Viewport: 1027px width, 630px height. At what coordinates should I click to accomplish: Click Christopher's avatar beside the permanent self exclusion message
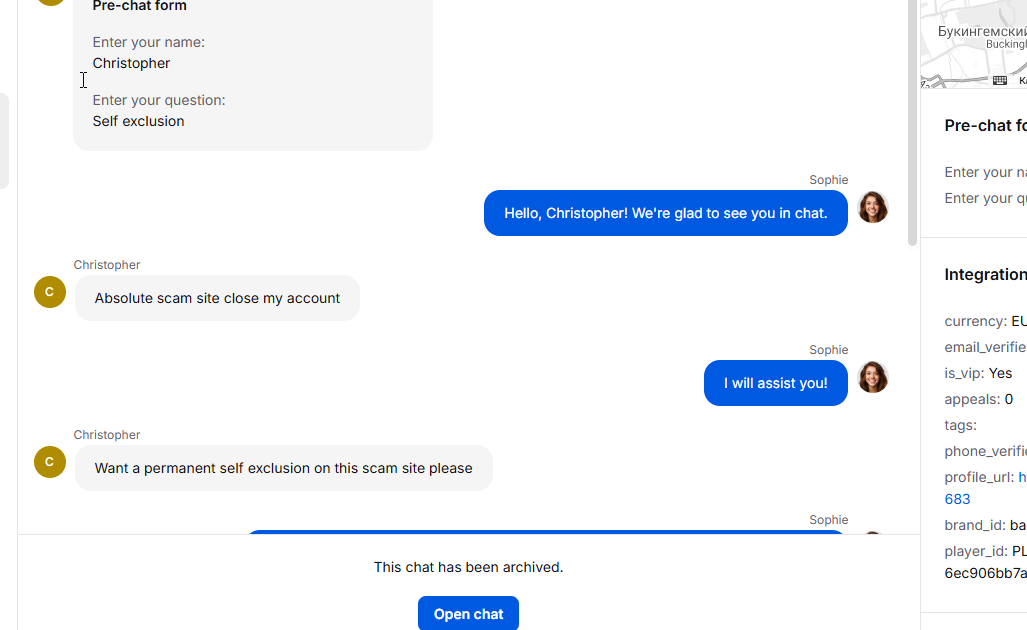pos(50,462)
